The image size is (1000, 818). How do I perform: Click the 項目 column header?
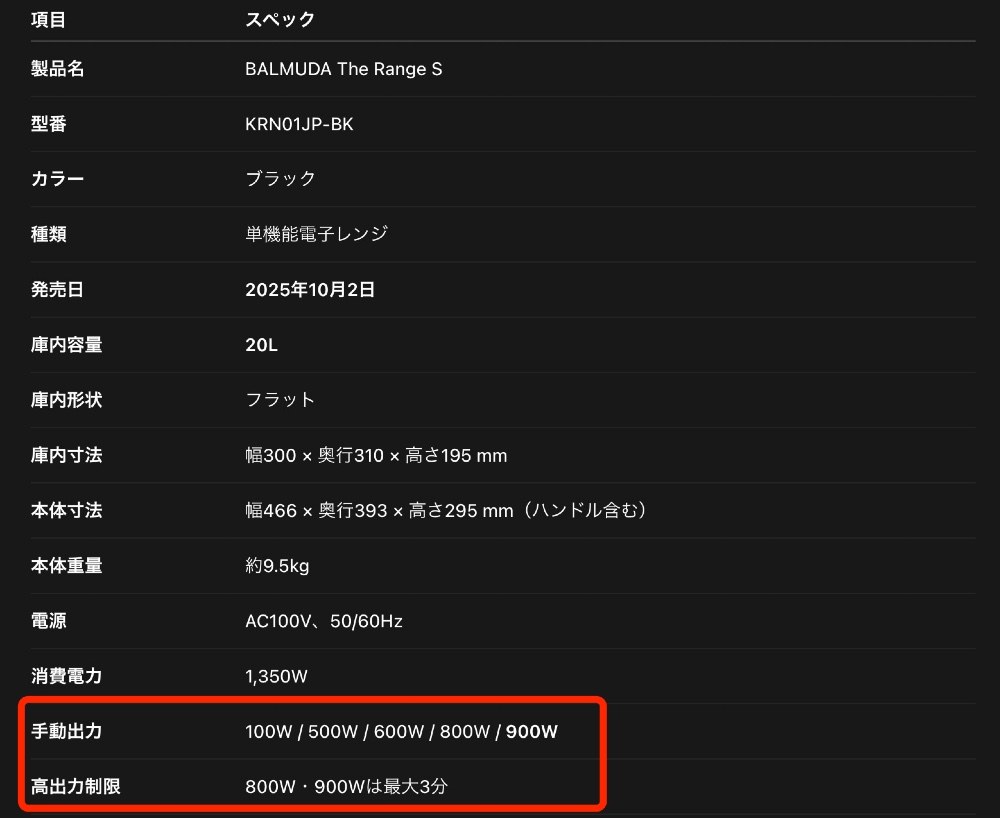(x=48, y=20)
